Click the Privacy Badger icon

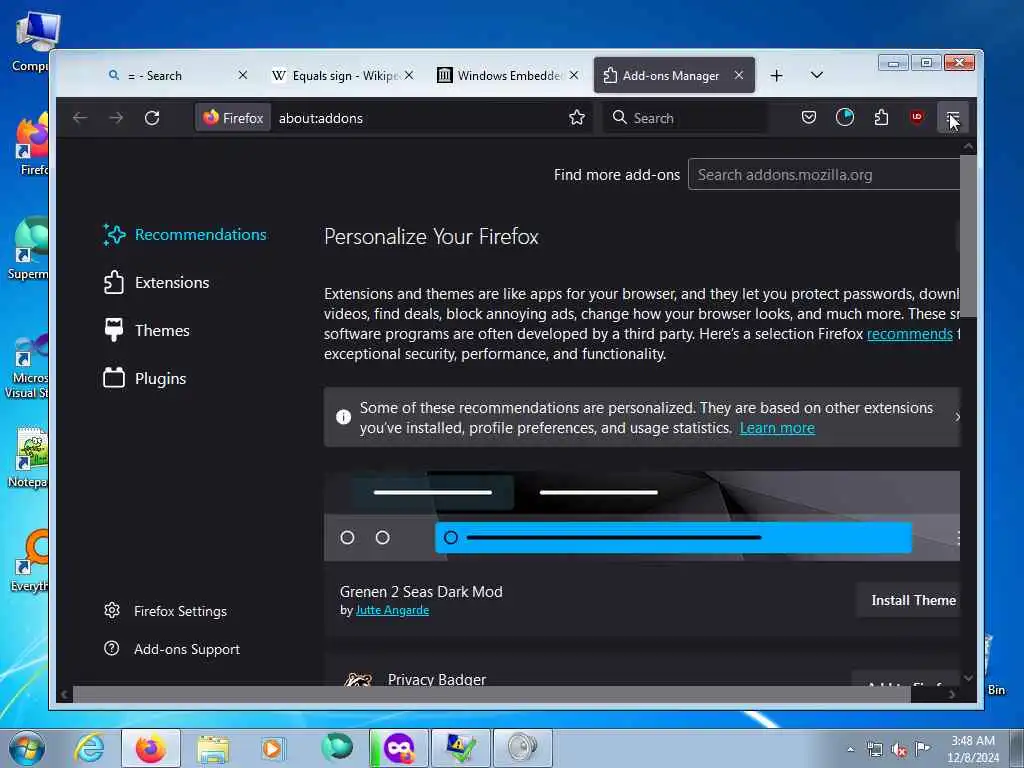pos(358,679)
